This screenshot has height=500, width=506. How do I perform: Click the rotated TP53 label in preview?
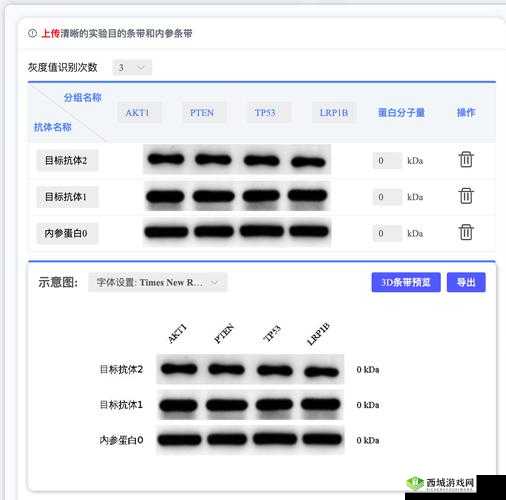[272, 333]
